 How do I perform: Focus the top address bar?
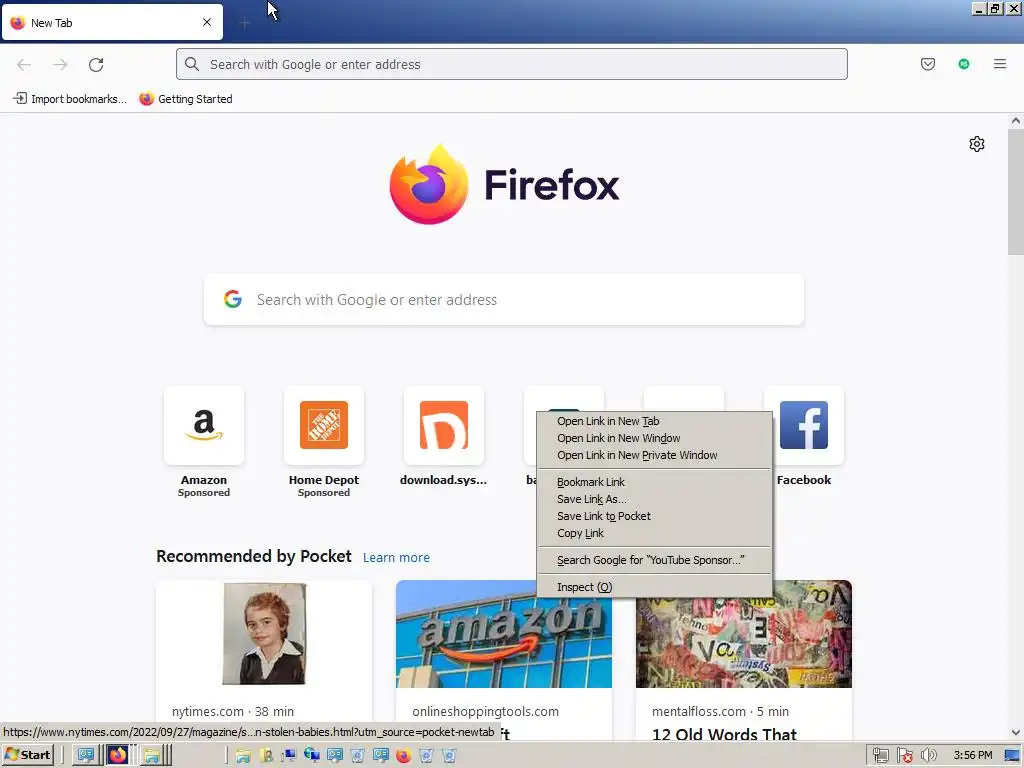(x=511, y=64)
